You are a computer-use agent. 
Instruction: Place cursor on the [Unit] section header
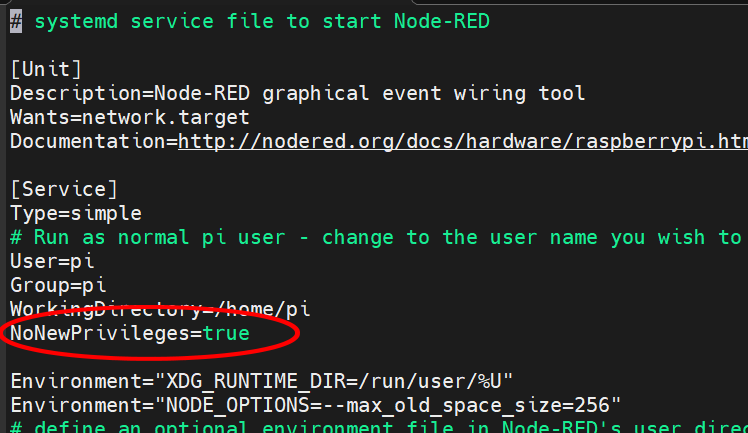(46, 70)
